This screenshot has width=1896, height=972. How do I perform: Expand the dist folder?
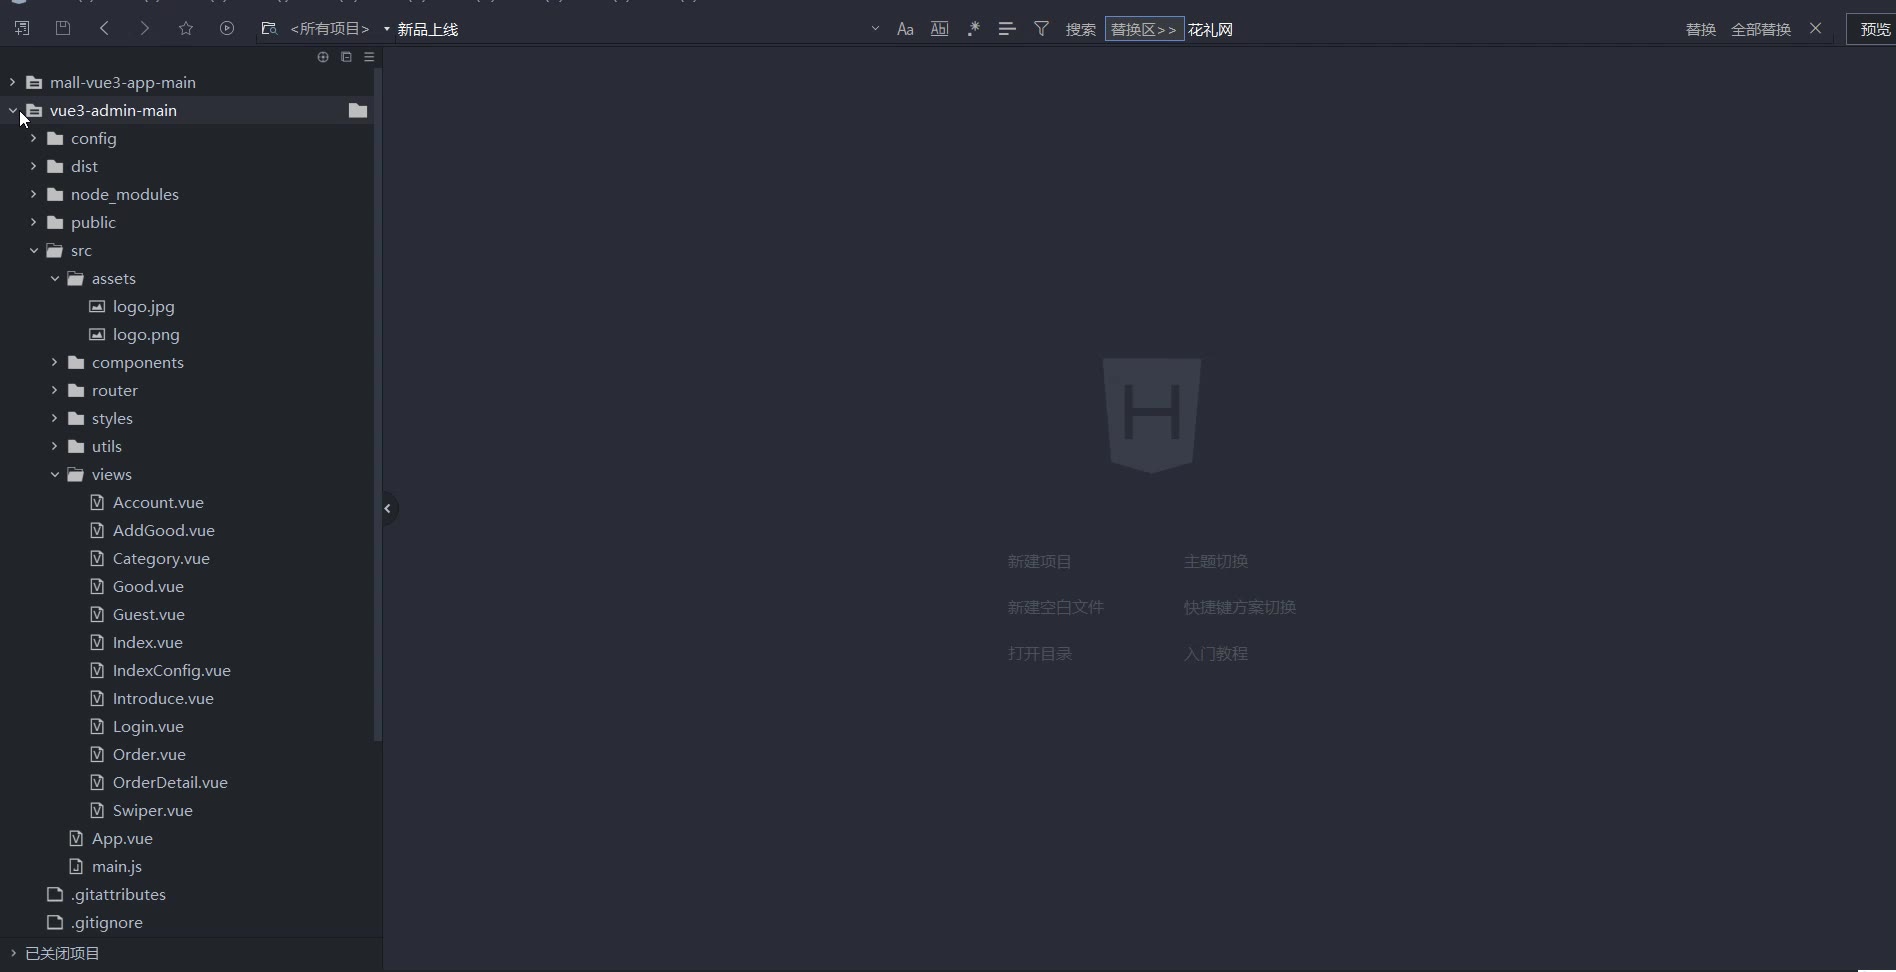(x=34, y=166)
